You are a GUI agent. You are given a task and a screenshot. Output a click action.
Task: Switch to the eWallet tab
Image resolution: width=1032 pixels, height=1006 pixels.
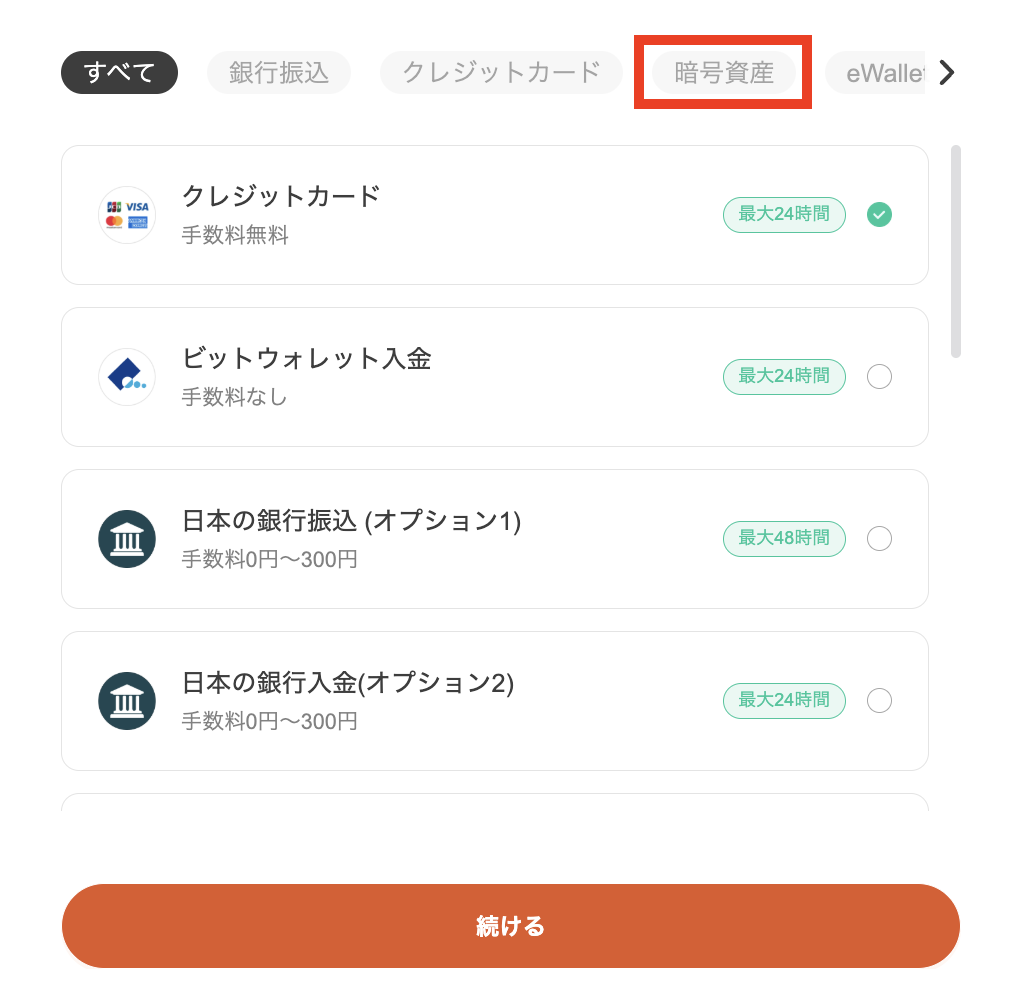coord(875,72)
